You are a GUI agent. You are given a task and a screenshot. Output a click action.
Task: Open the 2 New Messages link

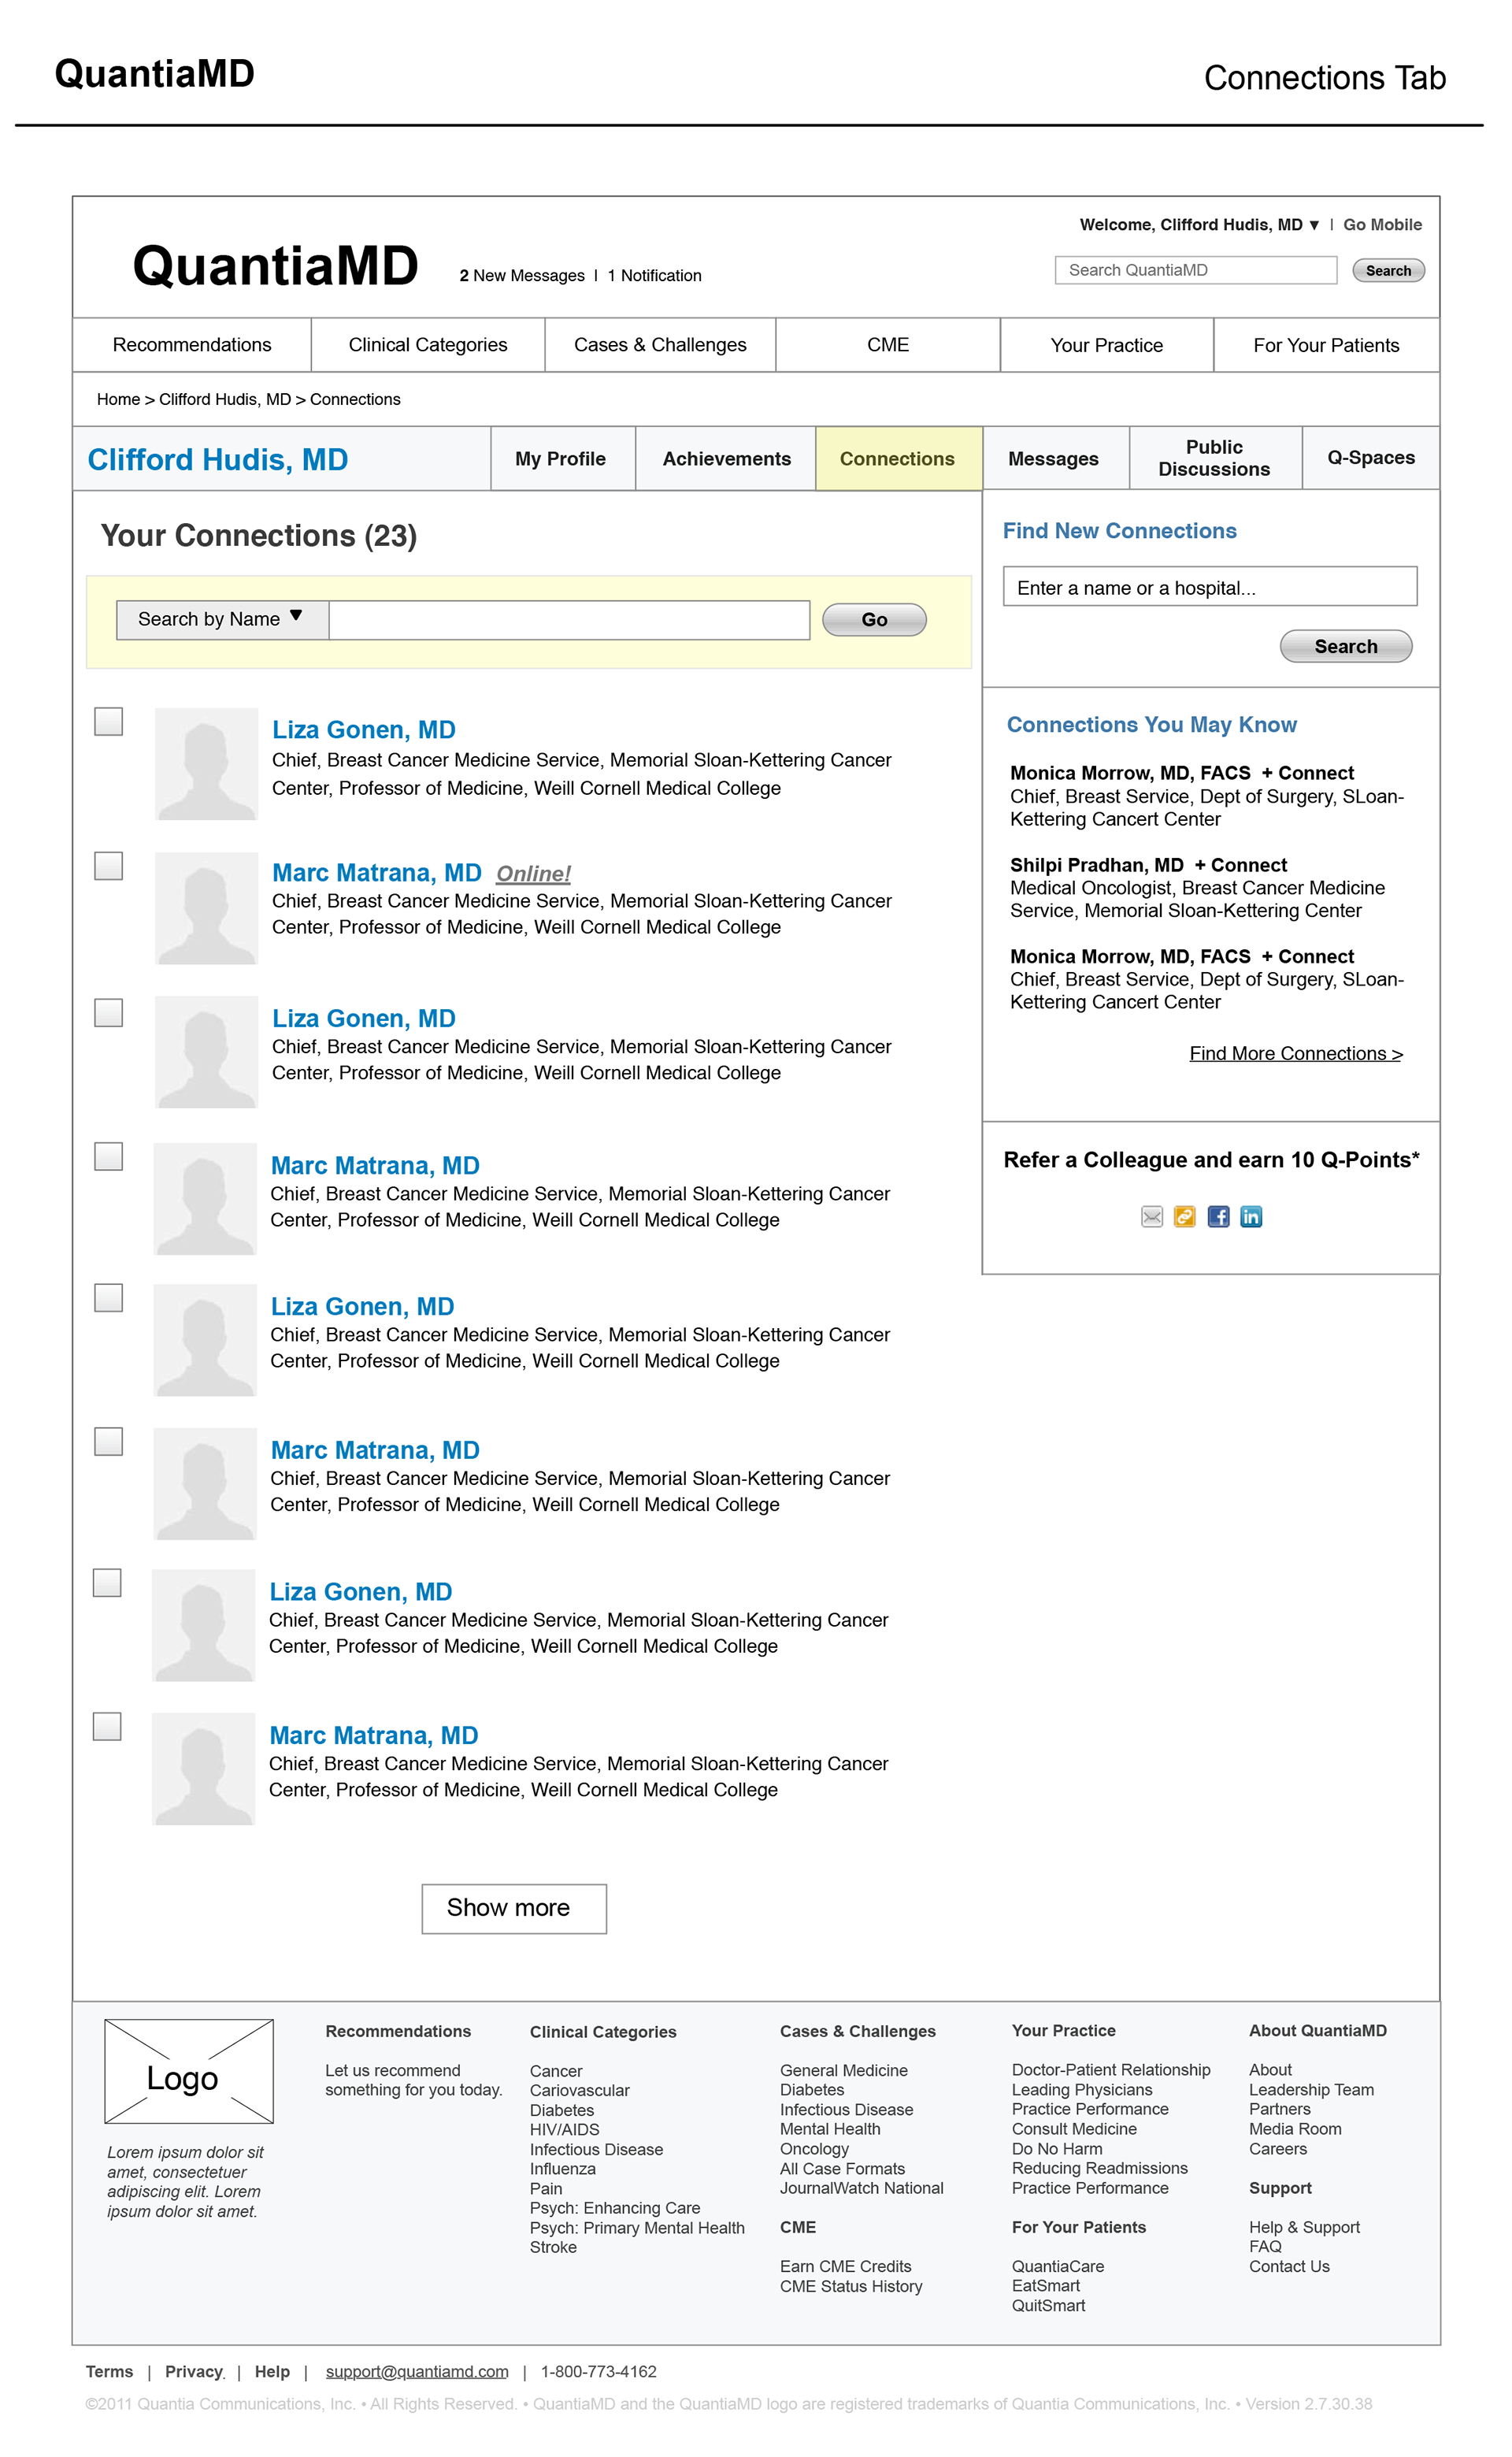tap(522, 275)
